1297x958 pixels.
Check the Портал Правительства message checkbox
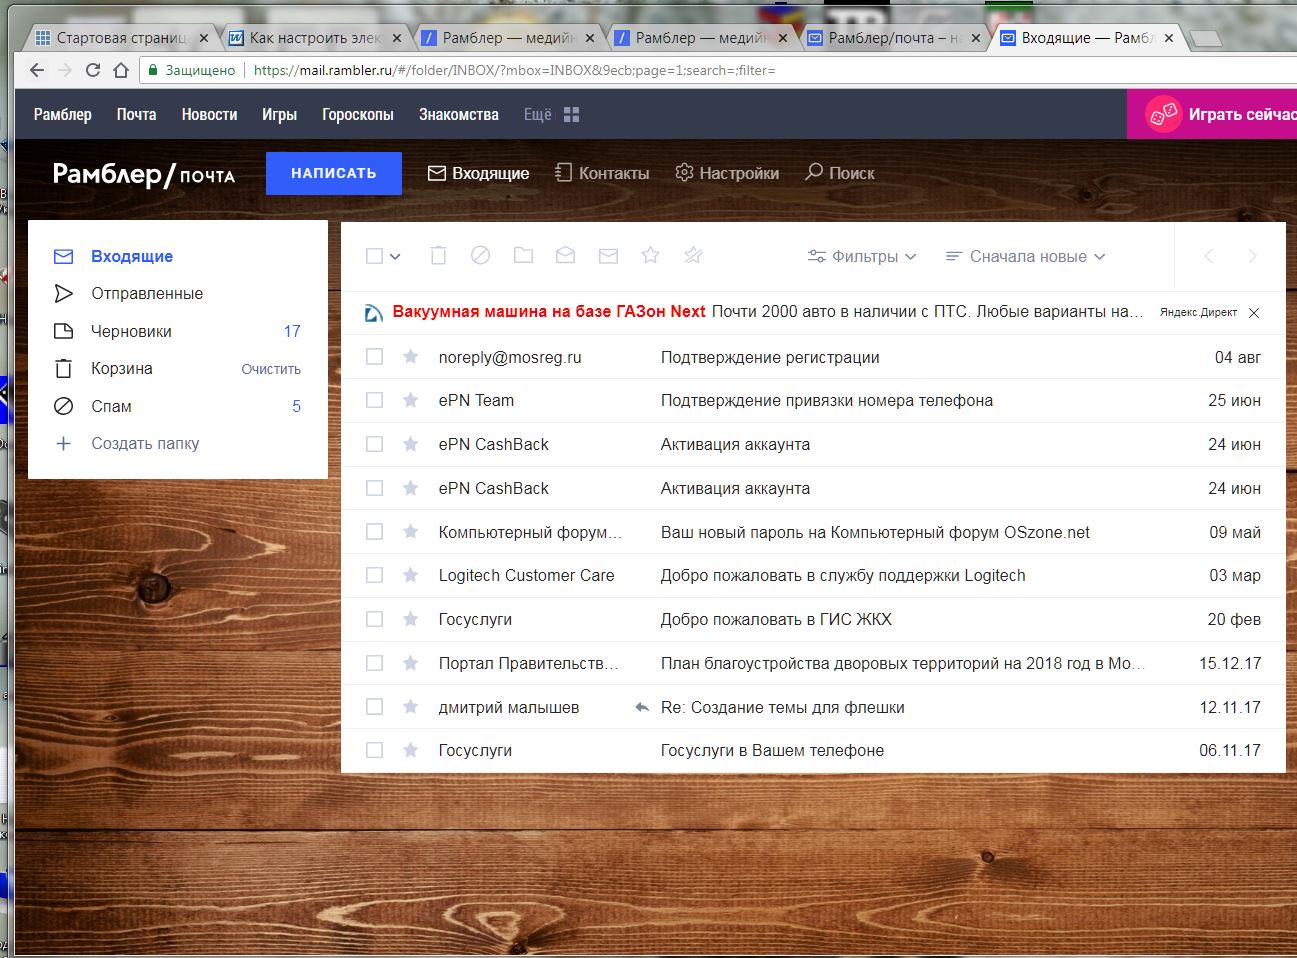click(x=374, y=663)
